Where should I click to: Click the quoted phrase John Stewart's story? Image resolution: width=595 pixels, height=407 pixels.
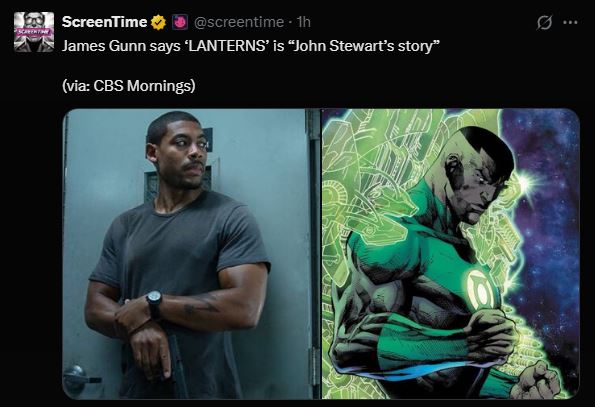pyautogui.click(x=363, y=46)
